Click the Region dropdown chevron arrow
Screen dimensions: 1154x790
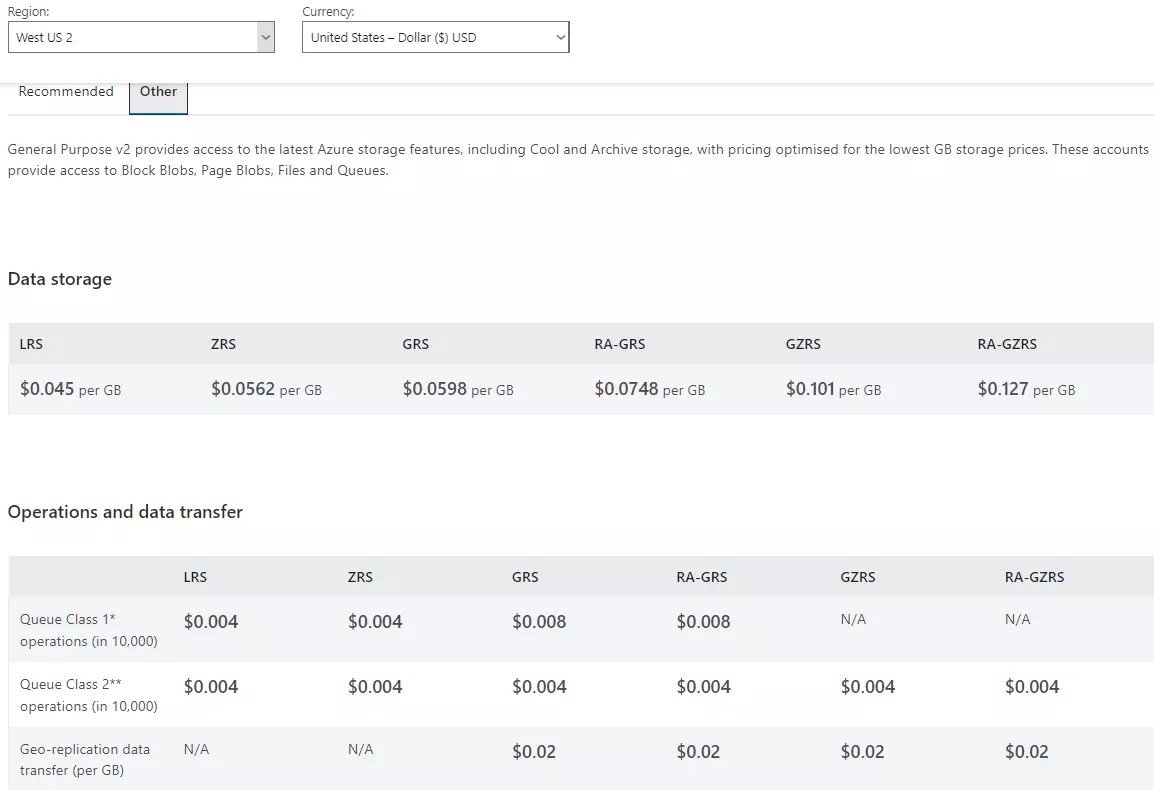click(x=266, y=36)
